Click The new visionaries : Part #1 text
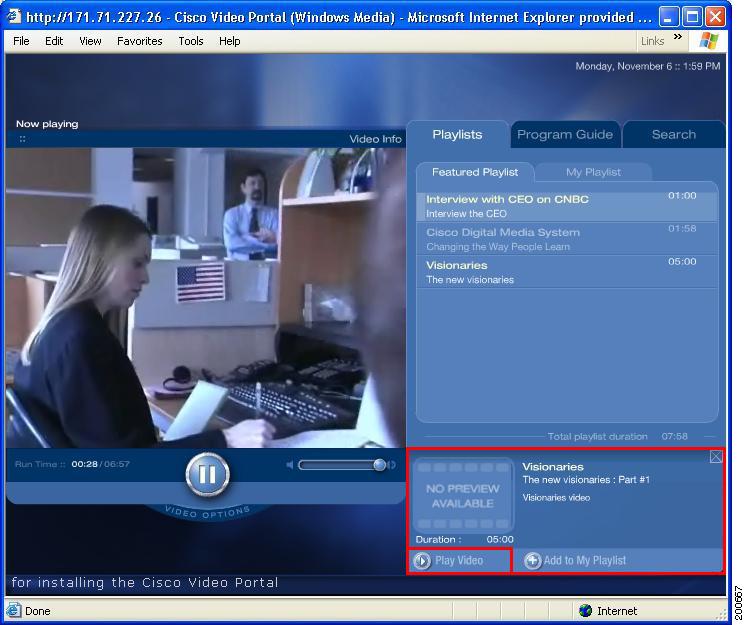The image size is (745, 625). click(x=586, y=480)
